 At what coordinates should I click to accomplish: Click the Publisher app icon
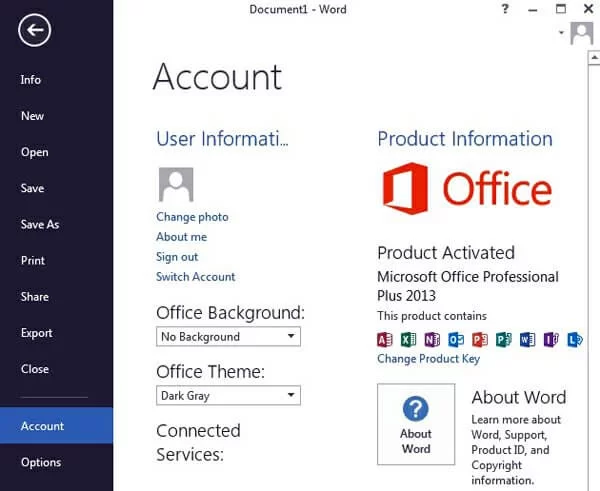point(504,339)
